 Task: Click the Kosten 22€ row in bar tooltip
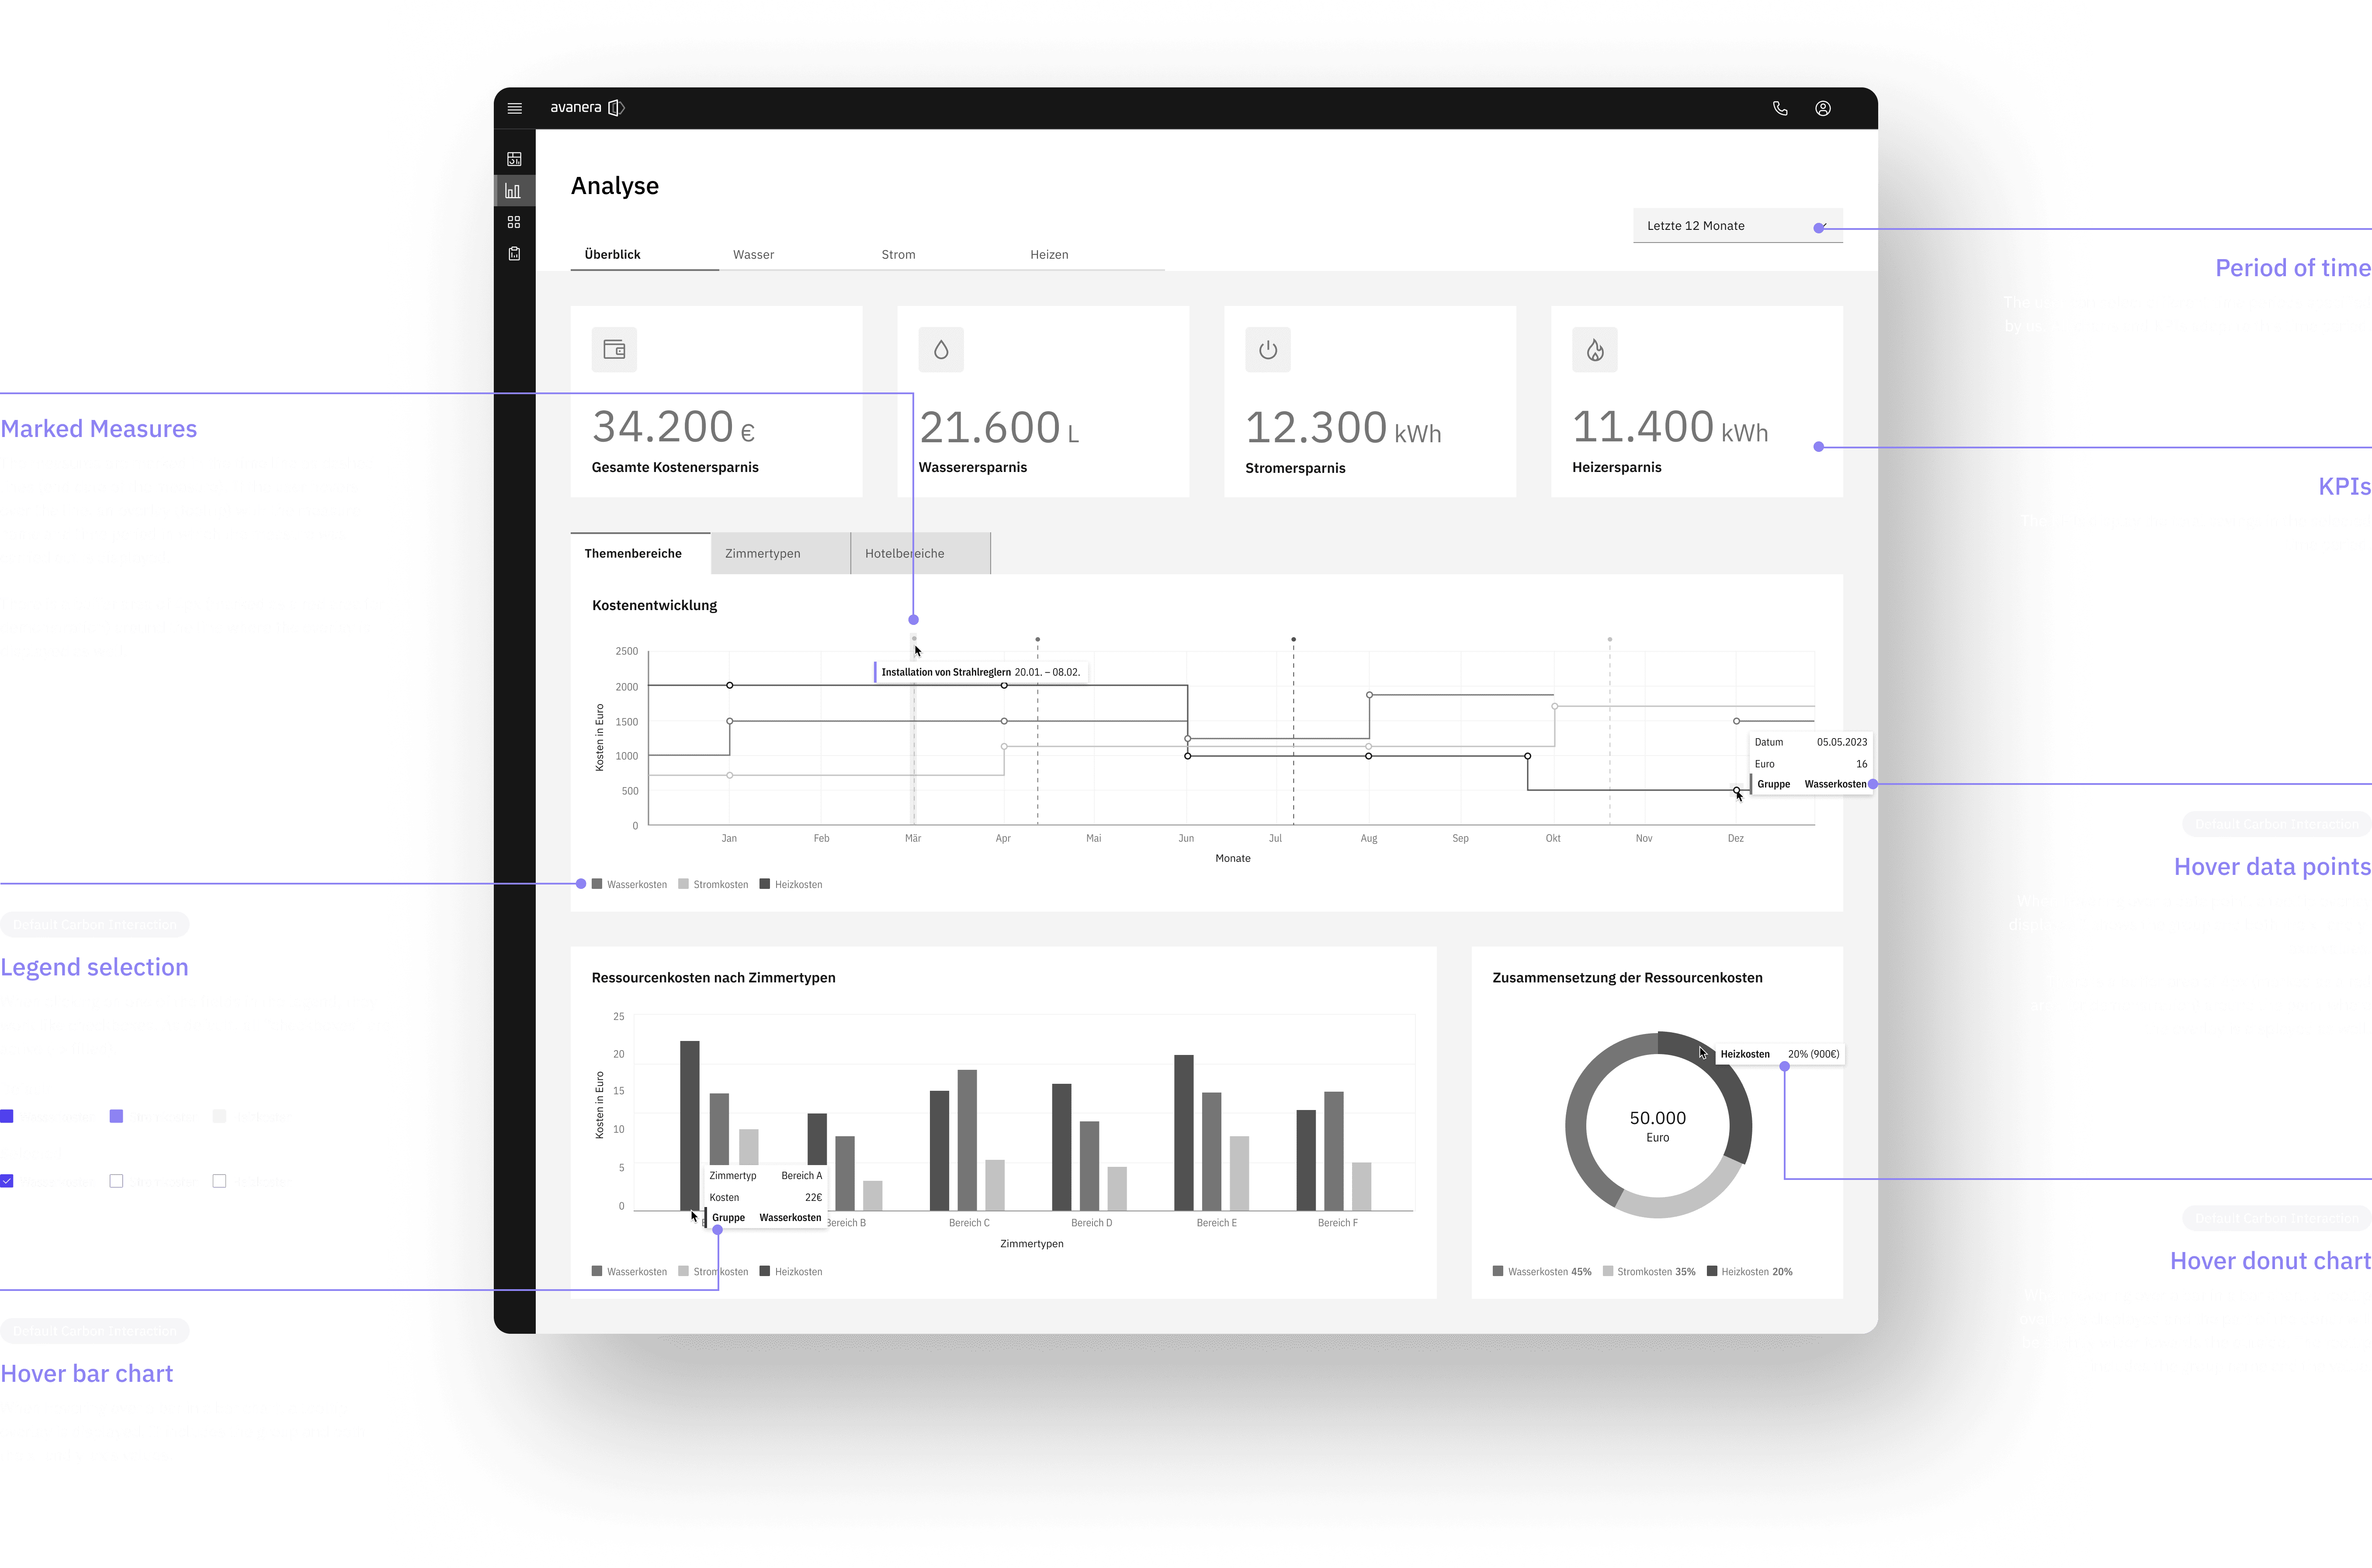point(766,1197)
